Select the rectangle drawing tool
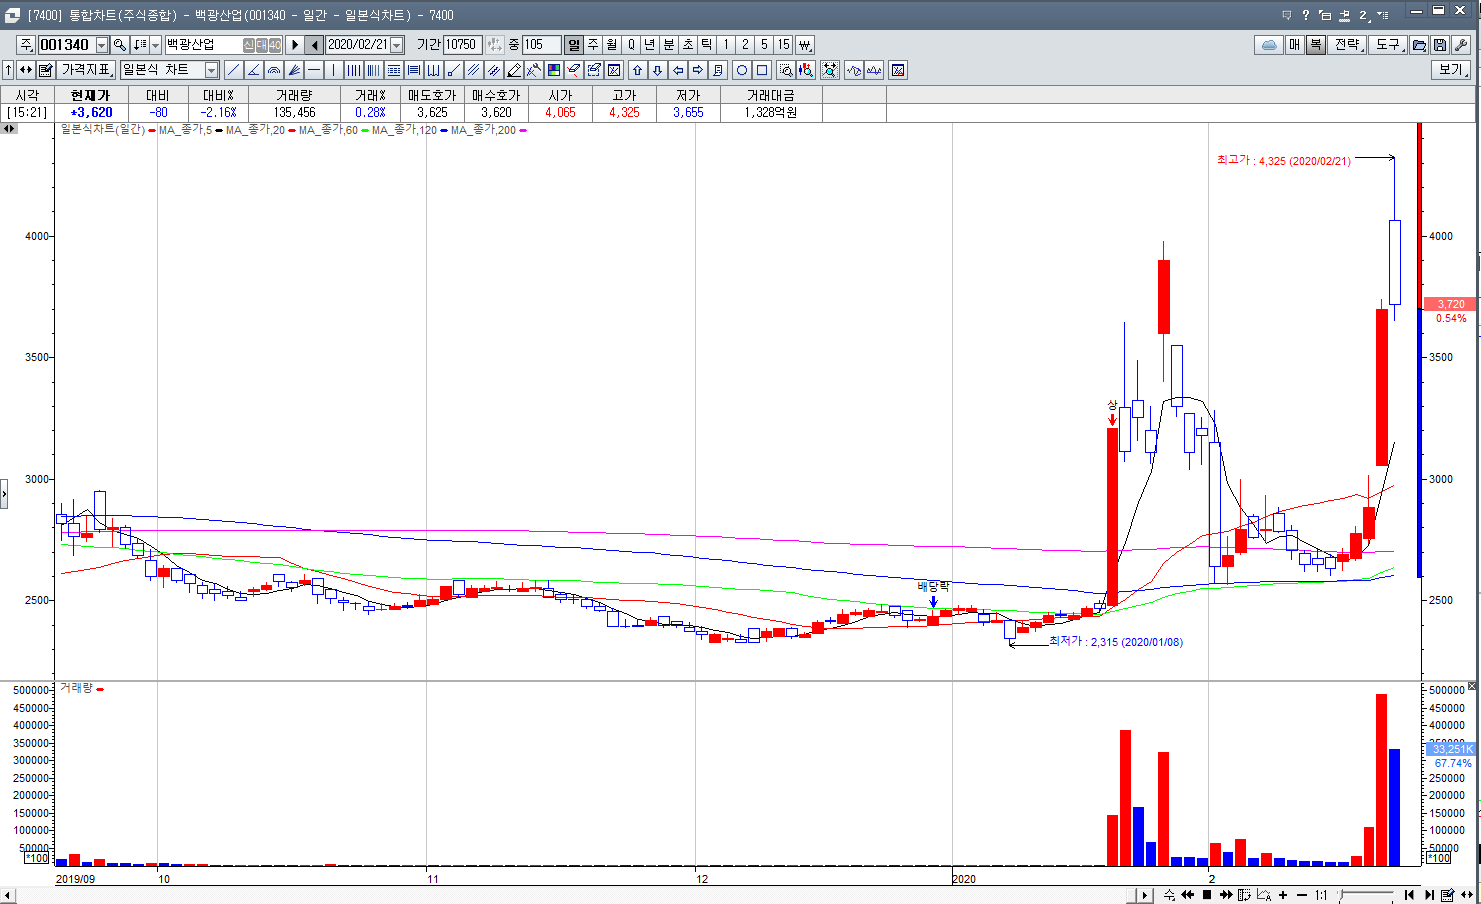Viewport: 1481px width, 904px height. point(762,70)
